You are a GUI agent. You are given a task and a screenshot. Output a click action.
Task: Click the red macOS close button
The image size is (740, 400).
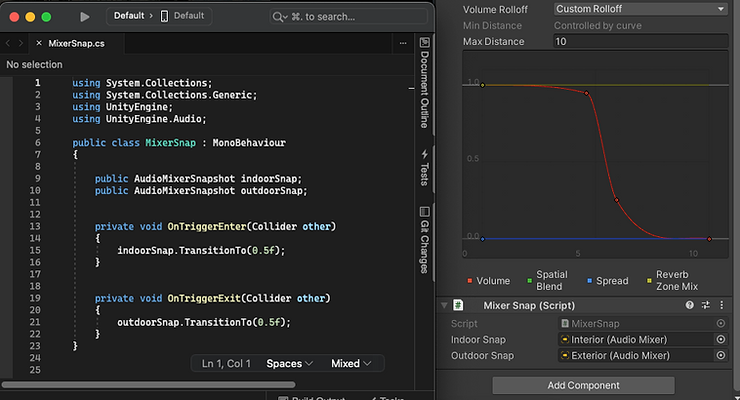pos(14,17)
